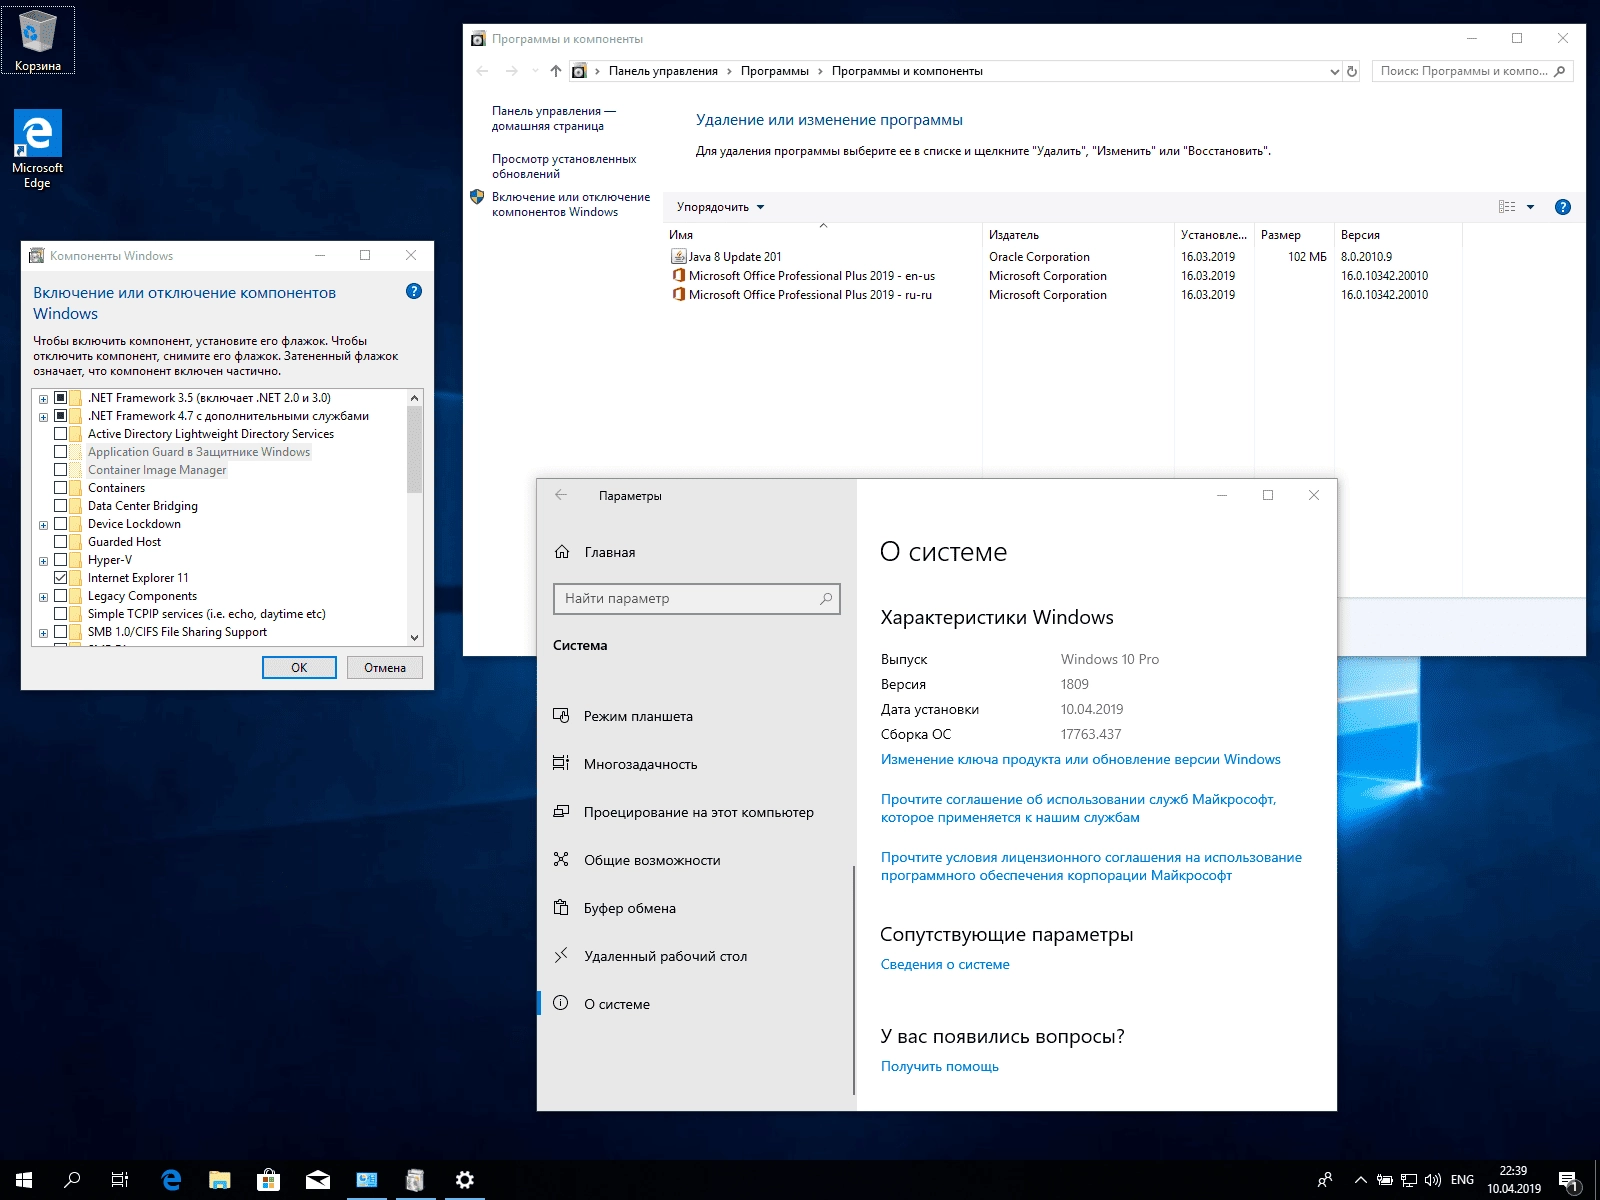1600x1200 pixels.
Task: Expand the Legacy Components tree node
Action: point(43,597)
